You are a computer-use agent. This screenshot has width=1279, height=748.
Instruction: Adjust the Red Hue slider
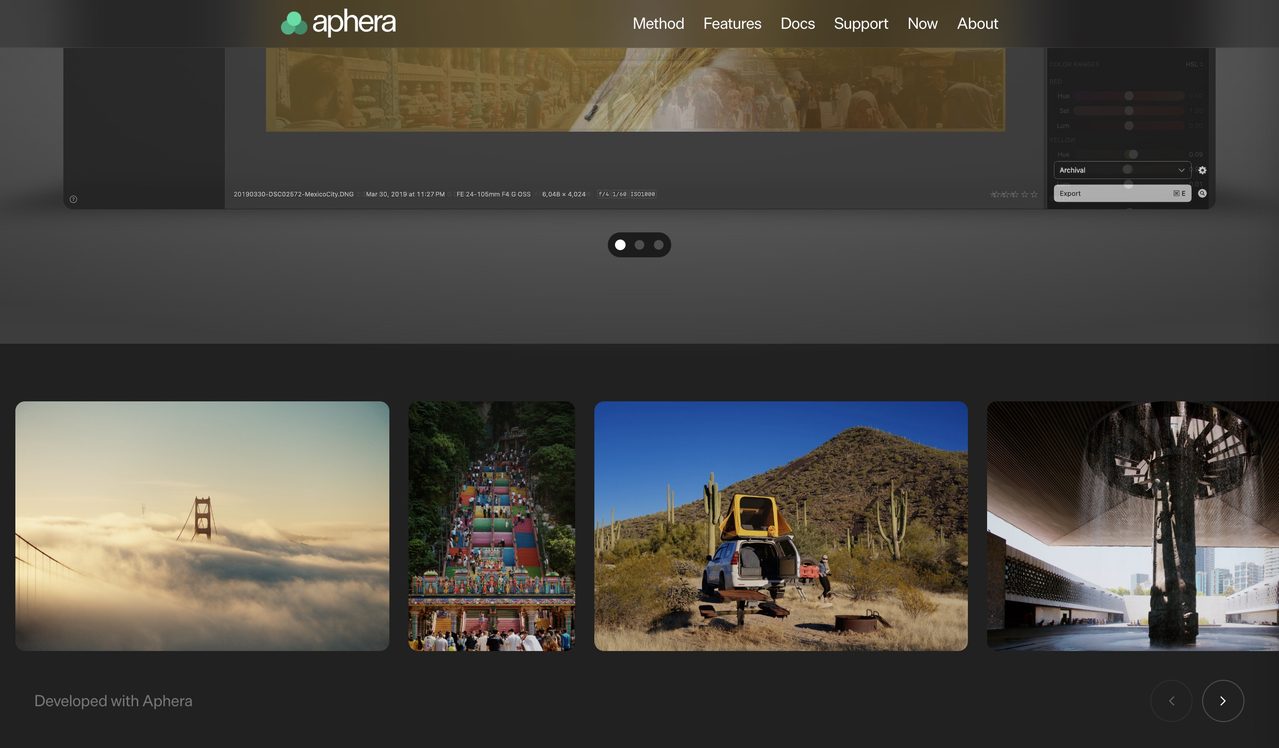[x=1129, y=96]
